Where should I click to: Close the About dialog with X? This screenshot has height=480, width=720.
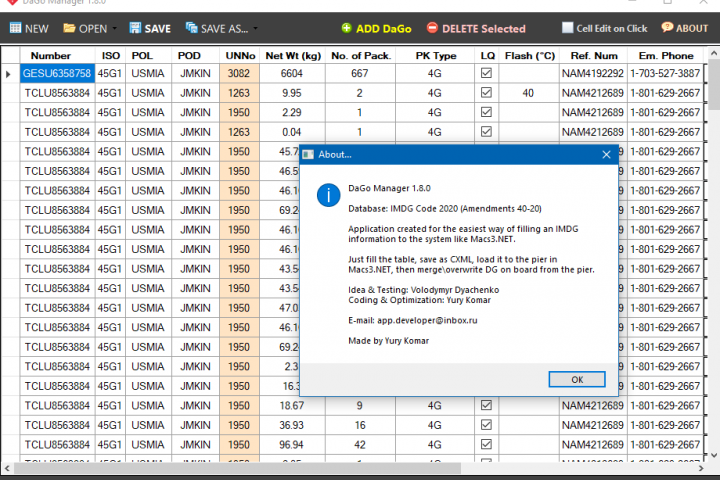pos(606,155)
